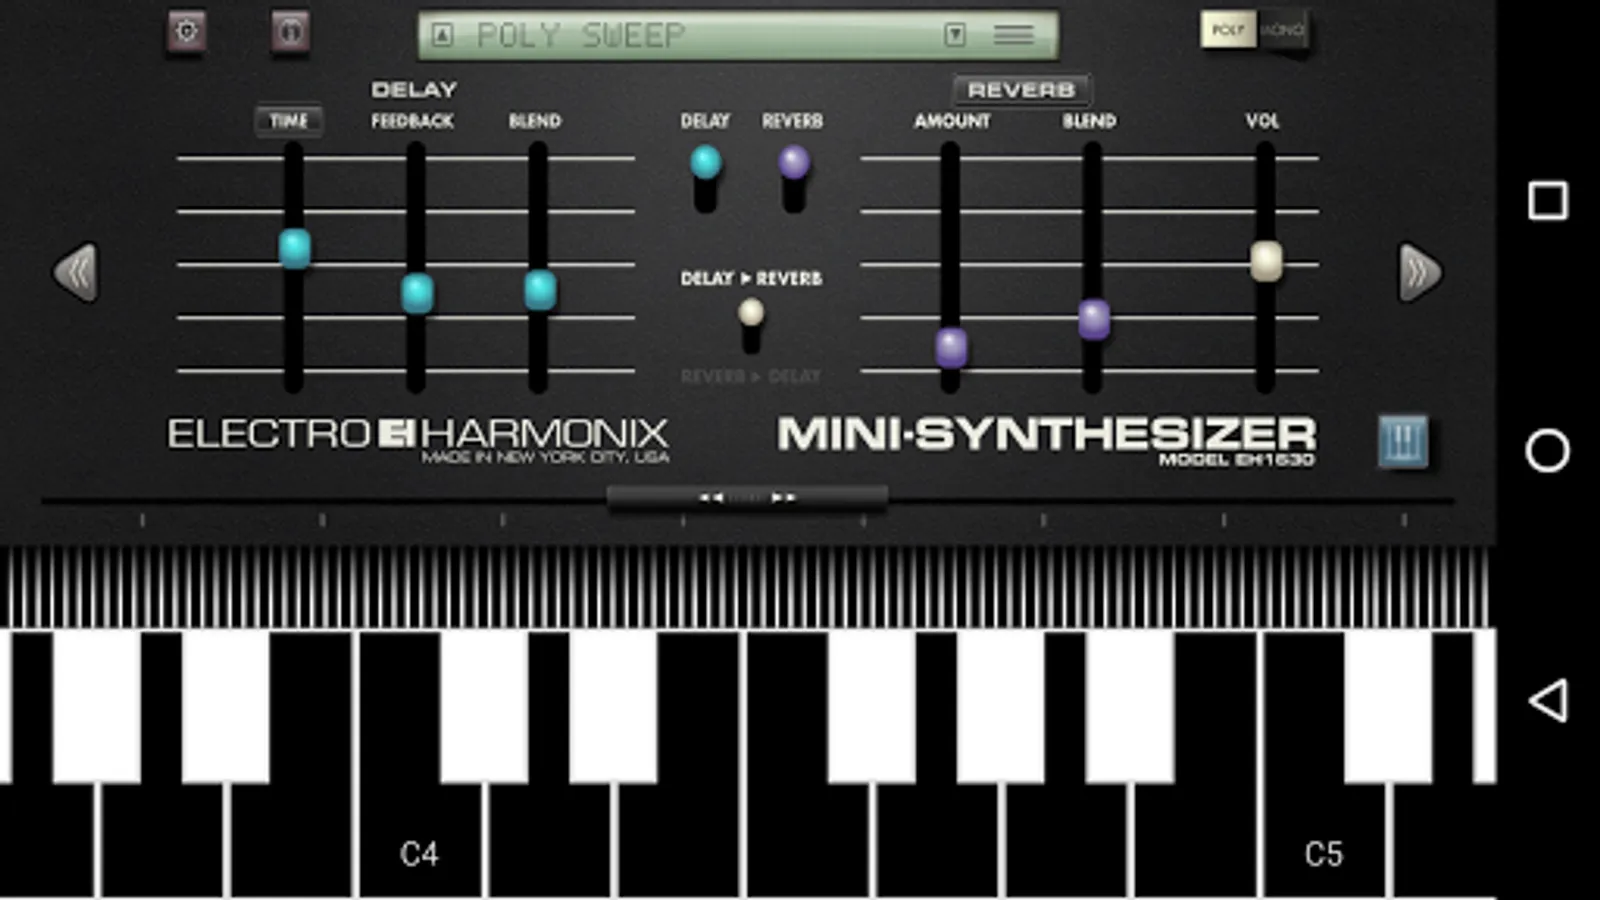Click the teal delay TIME slider knob
Screen dimensions: 1600x900
(x=295, y=248)
